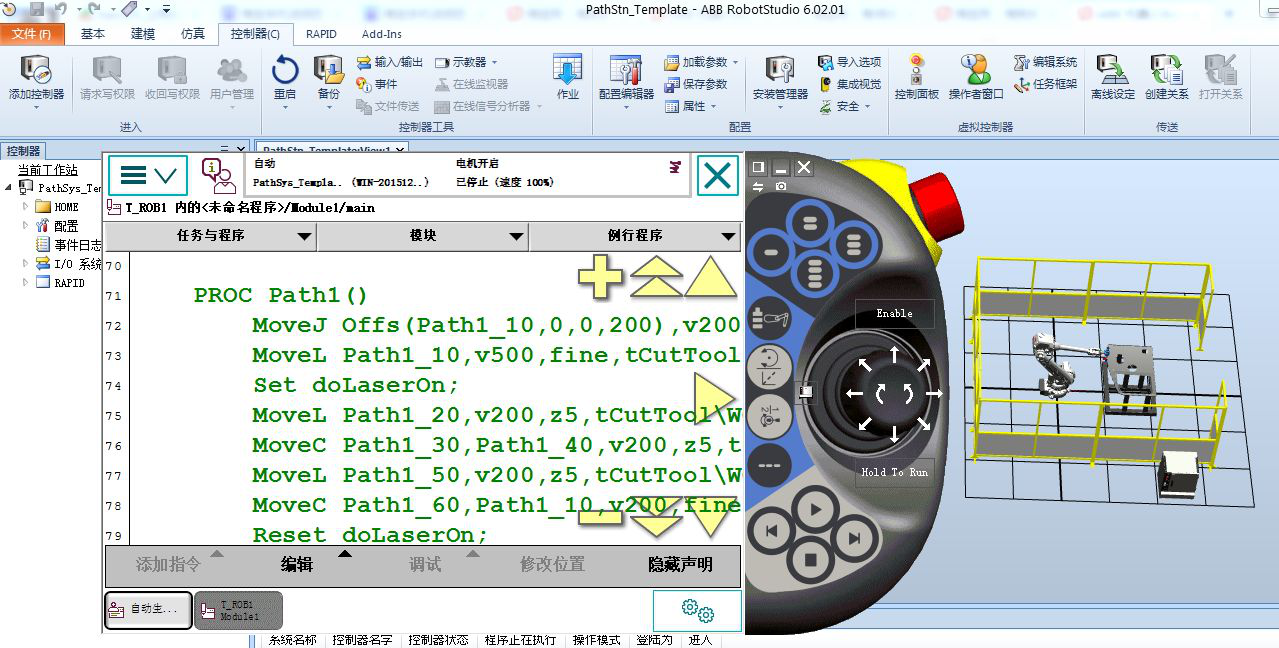The image size is (1279, 648).
Task: Click the pendant step Forward button
Action: pyautogui.click(x=853, y=538)
